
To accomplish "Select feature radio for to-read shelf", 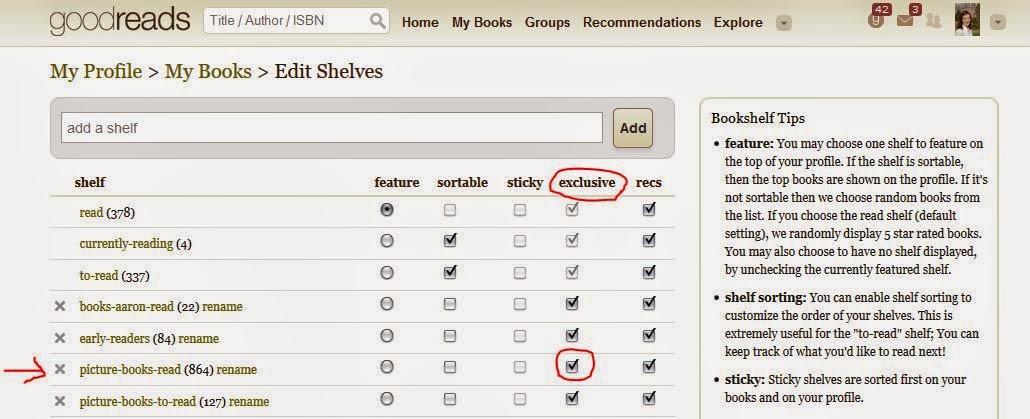I will (x=387, y=273).
